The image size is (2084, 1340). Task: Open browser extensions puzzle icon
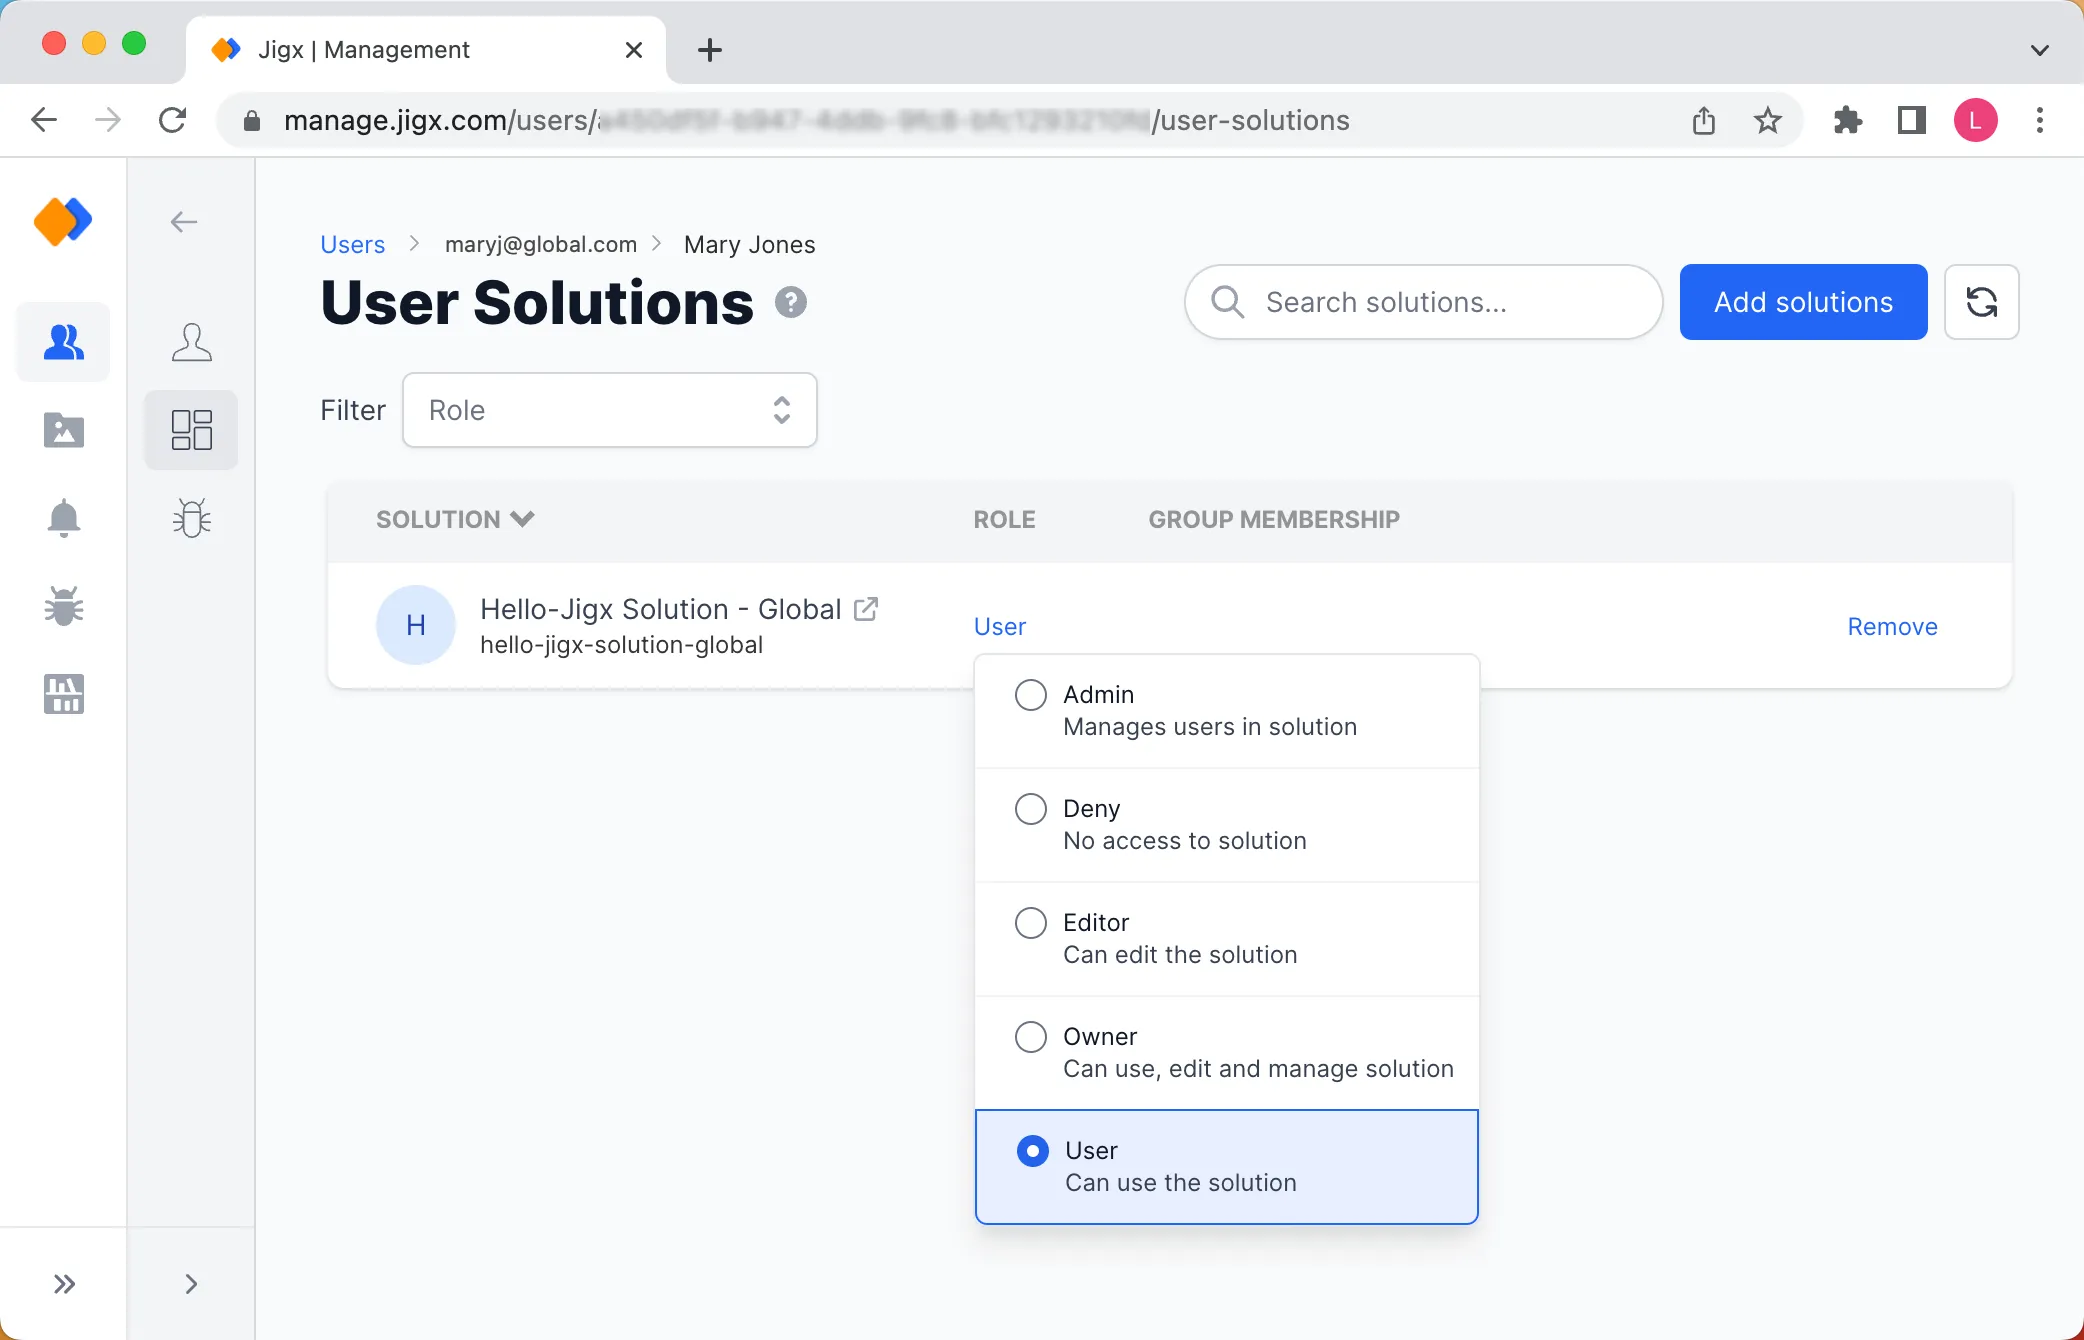pyautogui.click(x=1848, y=121)
